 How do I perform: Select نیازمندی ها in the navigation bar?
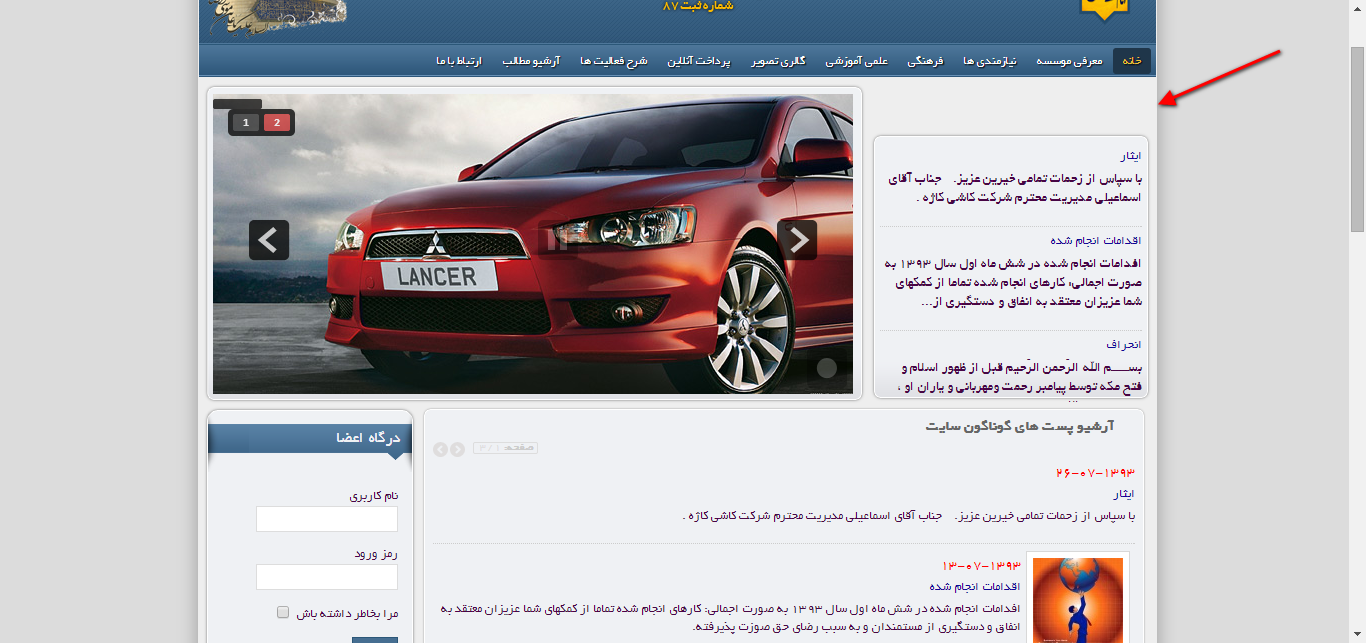point(990,61)
